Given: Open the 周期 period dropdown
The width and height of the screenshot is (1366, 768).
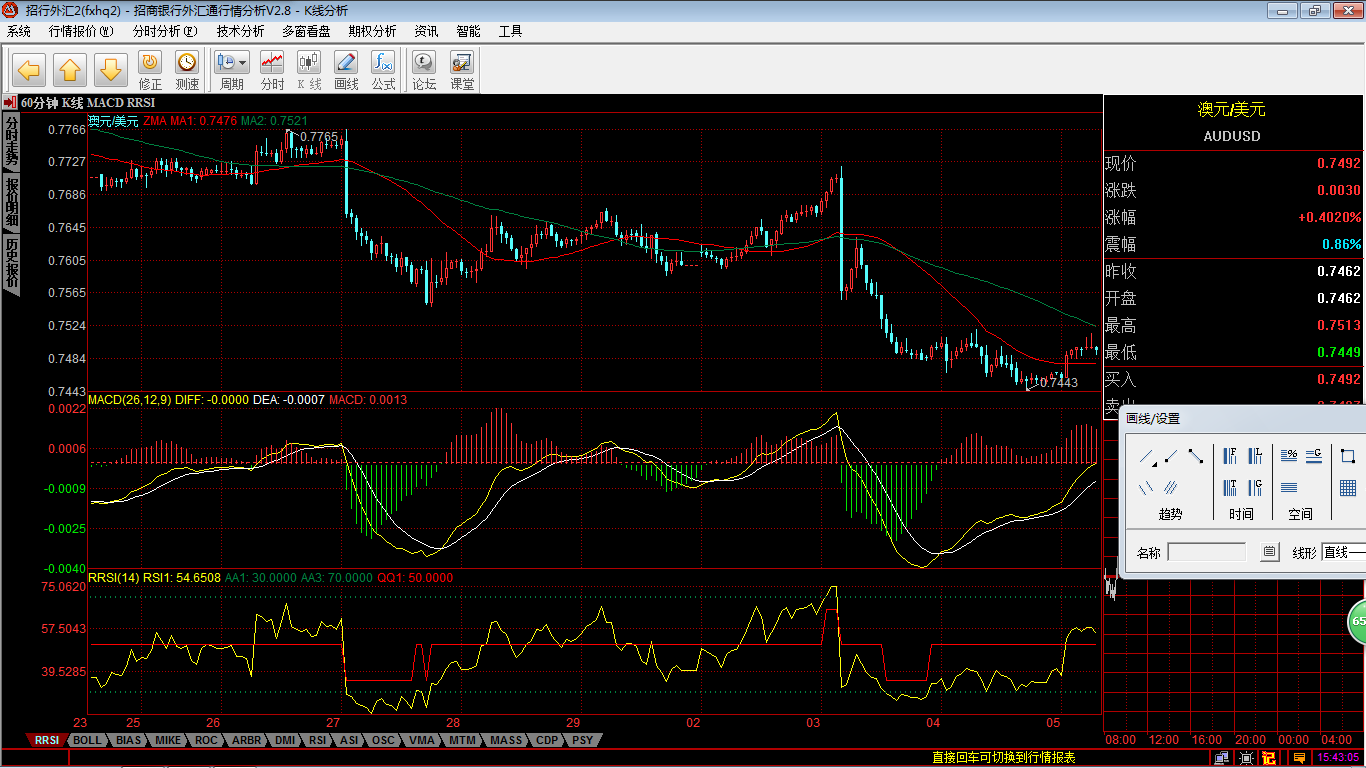Looking at the screenshot, I should pyautogui.click(x=232, y=71).
